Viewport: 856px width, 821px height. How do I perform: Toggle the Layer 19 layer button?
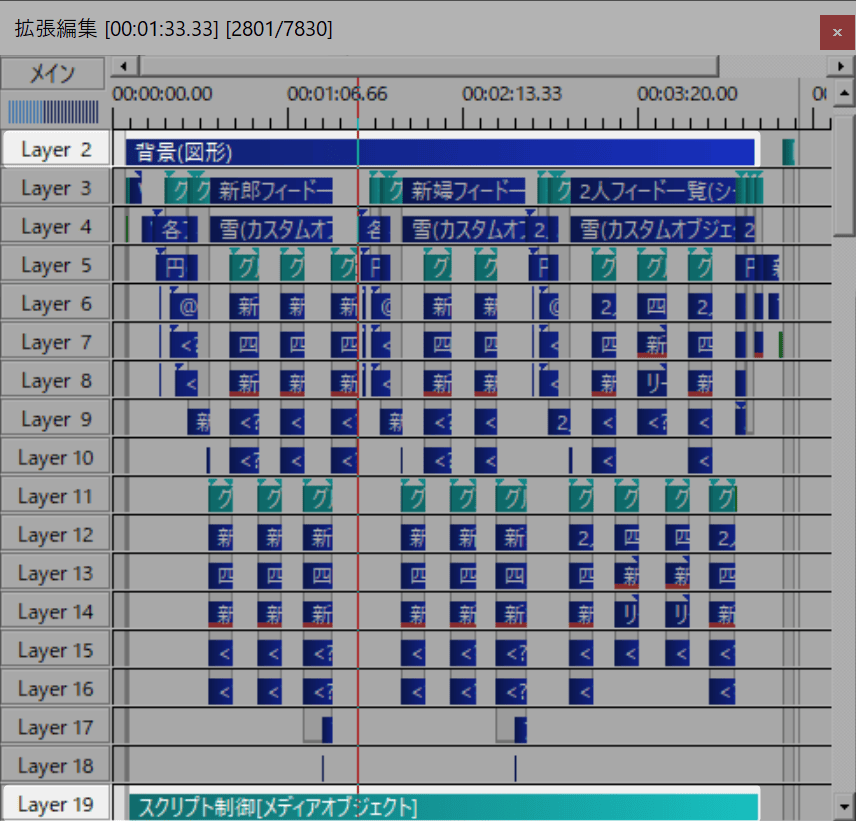pos(55,804)
